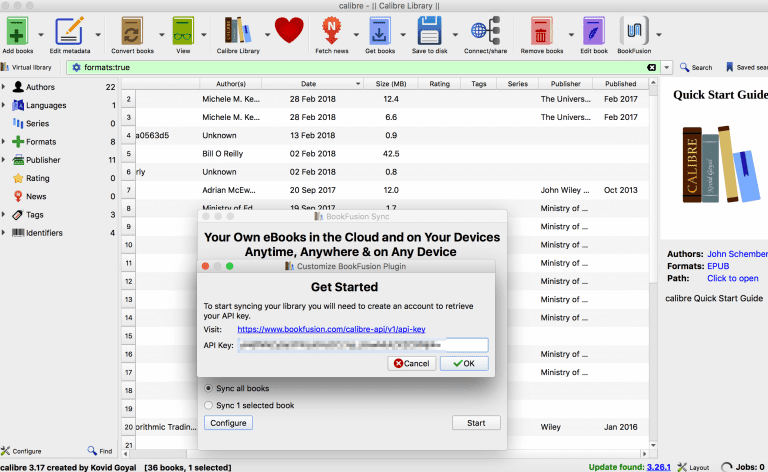Select the Series item in tag browser
The width and height of the screenshot is (768, 472).
37,123
